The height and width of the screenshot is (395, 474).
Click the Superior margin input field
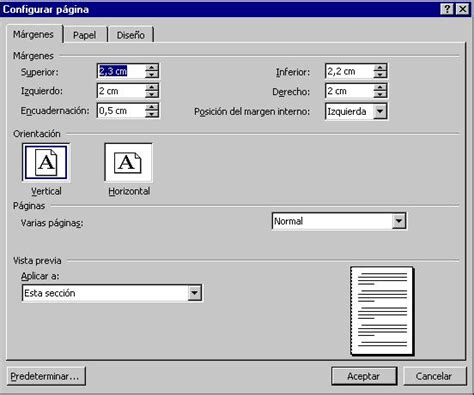pyautogui.click(x=121, y=71)
